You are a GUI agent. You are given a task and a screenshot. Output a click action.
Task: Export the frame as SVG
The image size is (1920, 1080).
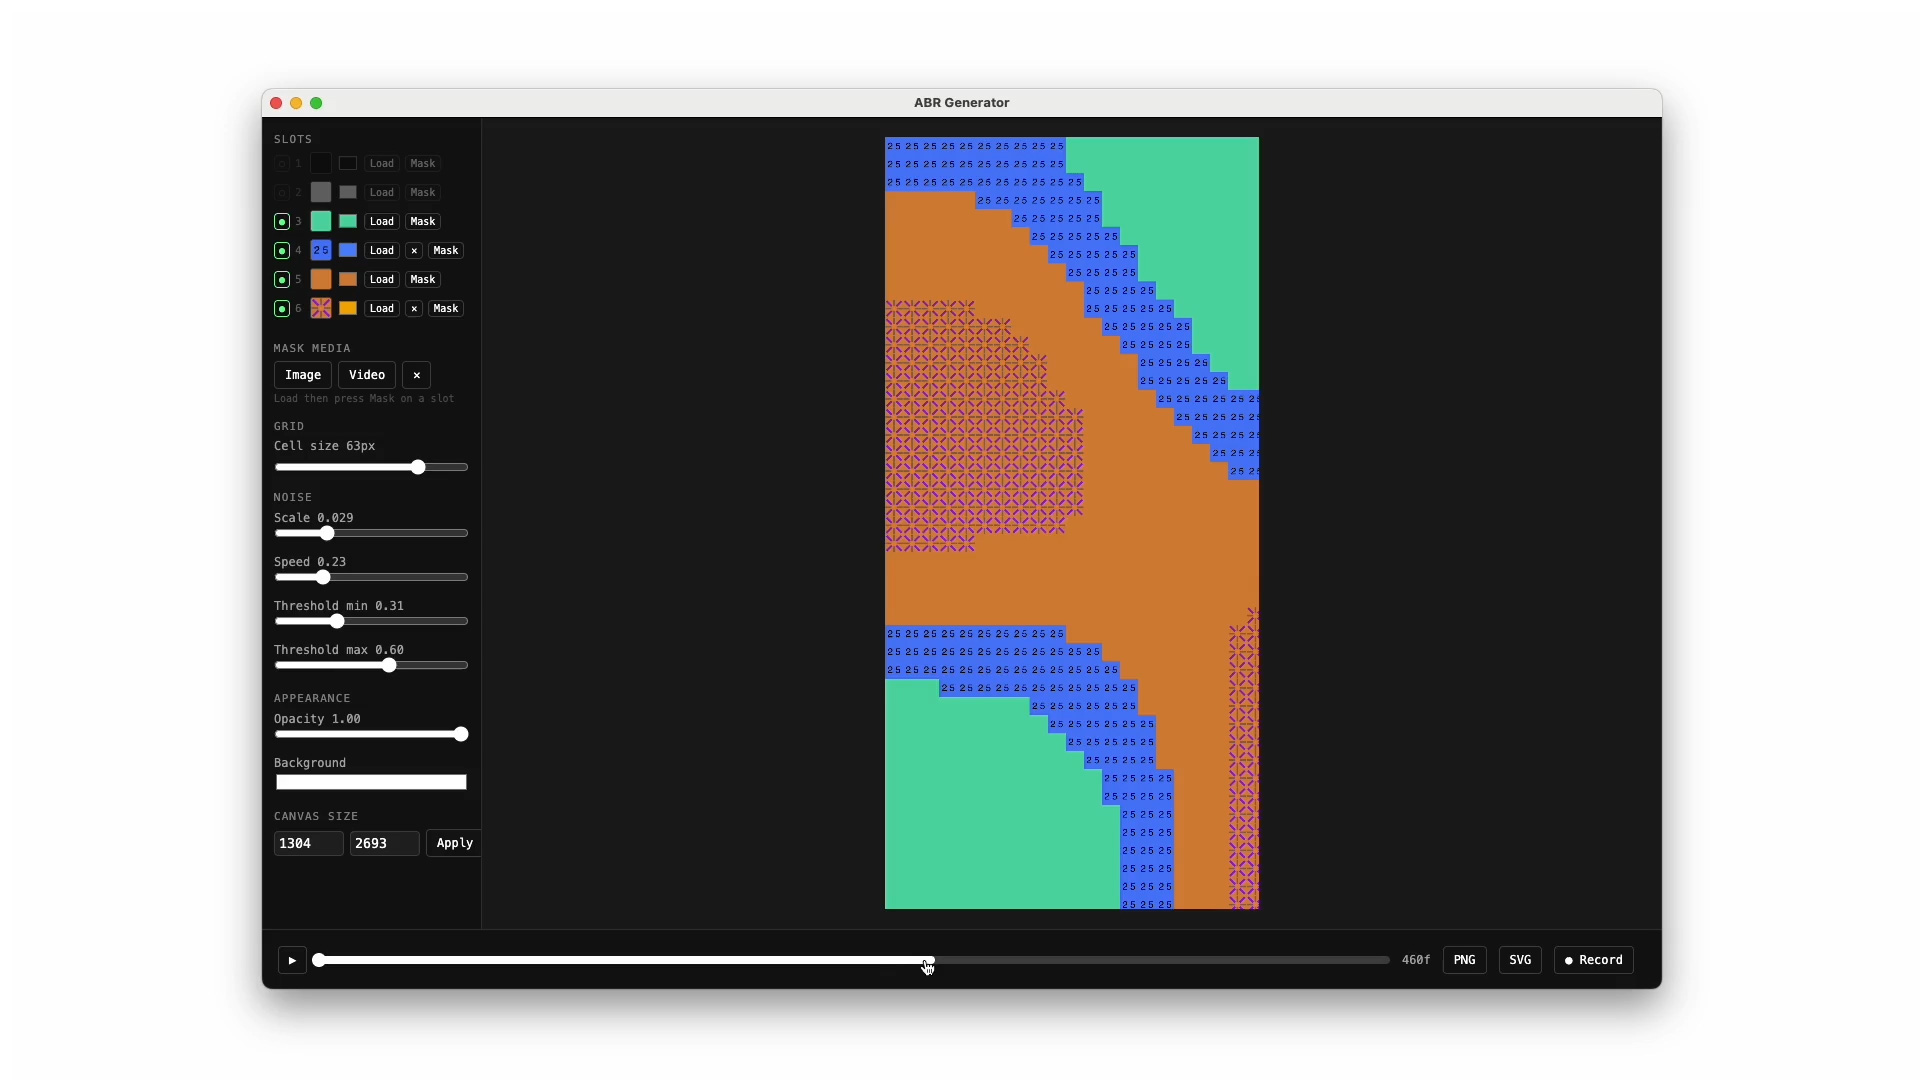click(x=1520, y=960)
